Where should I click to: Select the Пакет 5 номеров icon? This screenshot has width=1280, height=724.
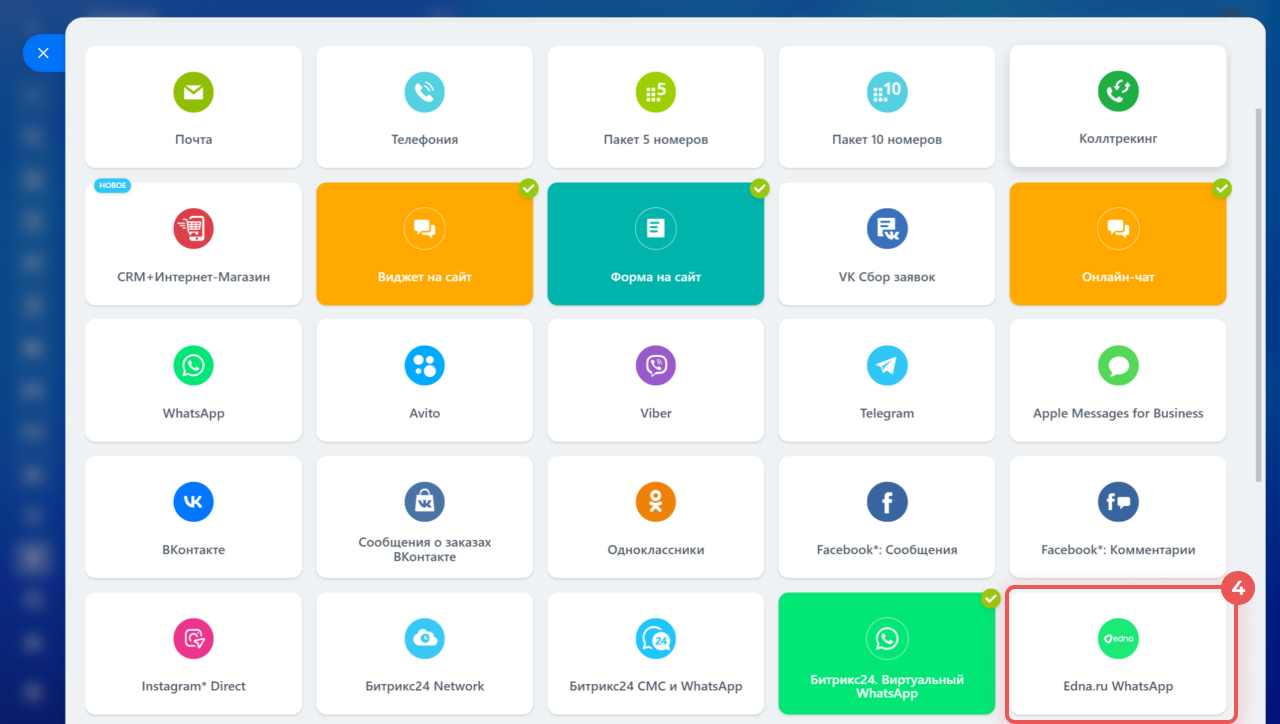(x=656, y=92)
